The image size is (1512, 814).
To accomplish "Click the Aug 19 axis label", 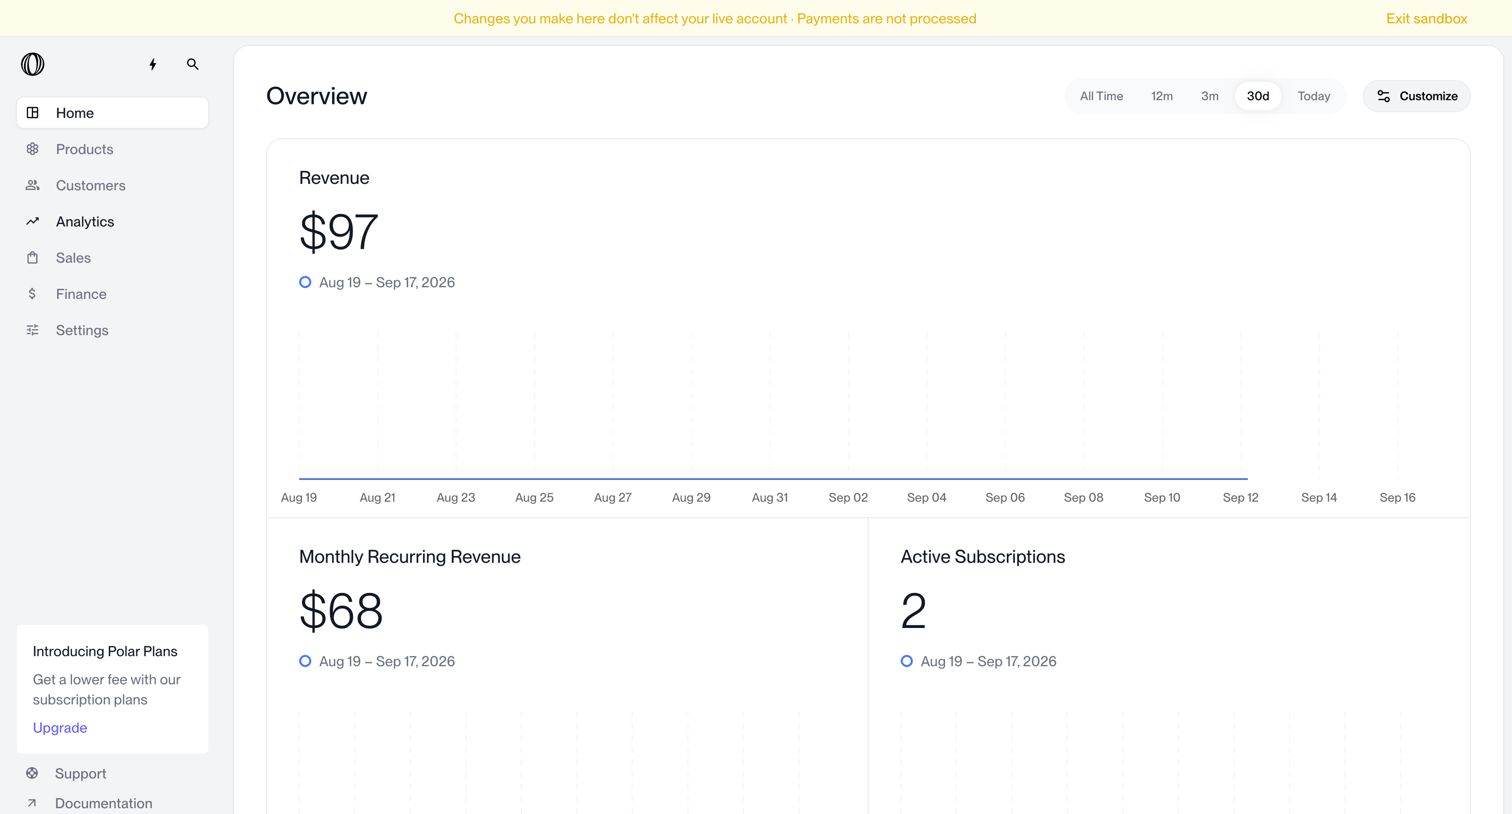I will tap(299, 497).
